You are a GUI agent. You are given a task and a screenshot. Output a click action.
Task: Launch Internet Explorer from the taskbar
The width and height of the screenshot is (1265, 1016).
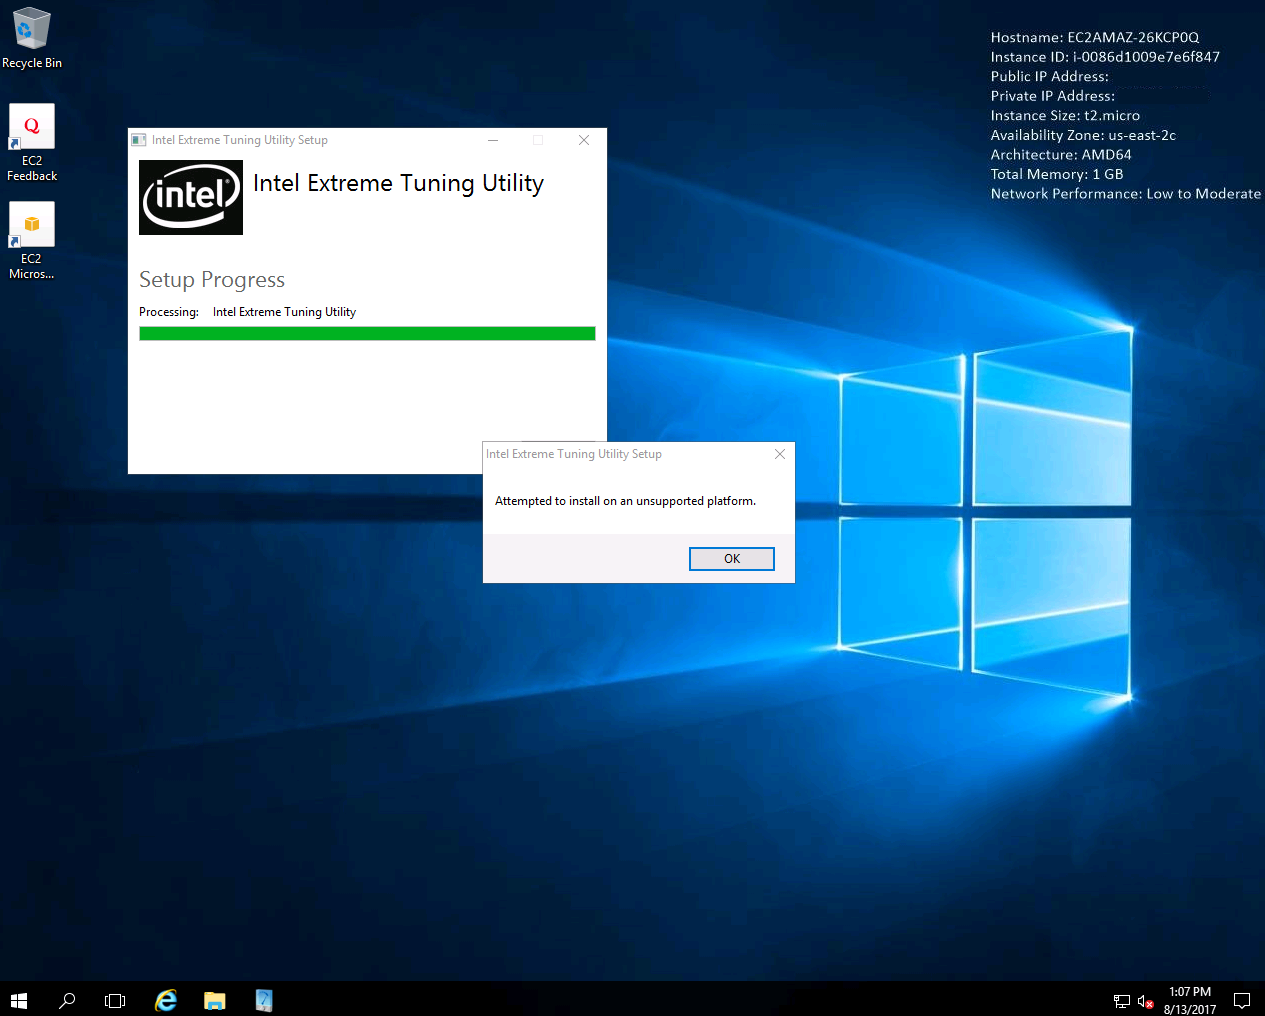[x=165, y=1000]
